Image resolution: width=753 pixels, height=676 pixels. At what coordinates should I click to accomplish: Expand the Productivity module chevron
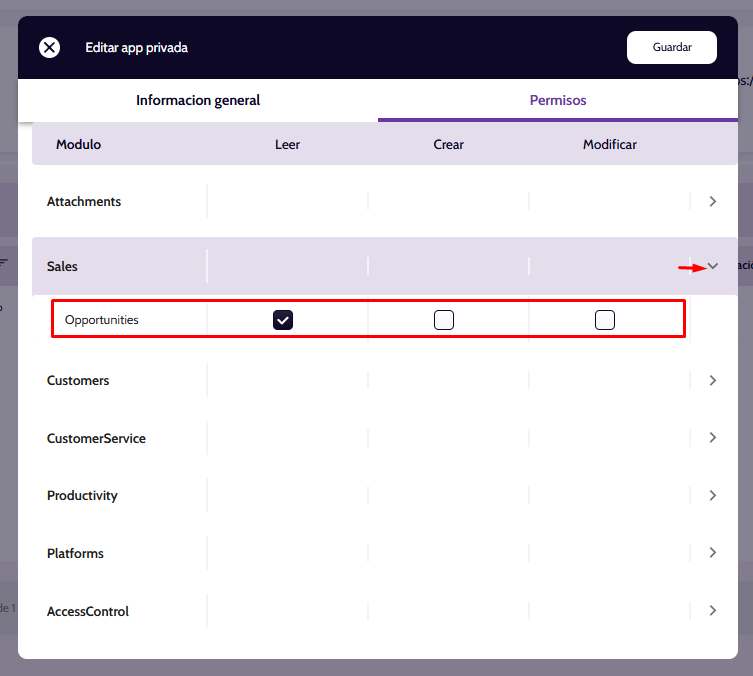(712, 496)
